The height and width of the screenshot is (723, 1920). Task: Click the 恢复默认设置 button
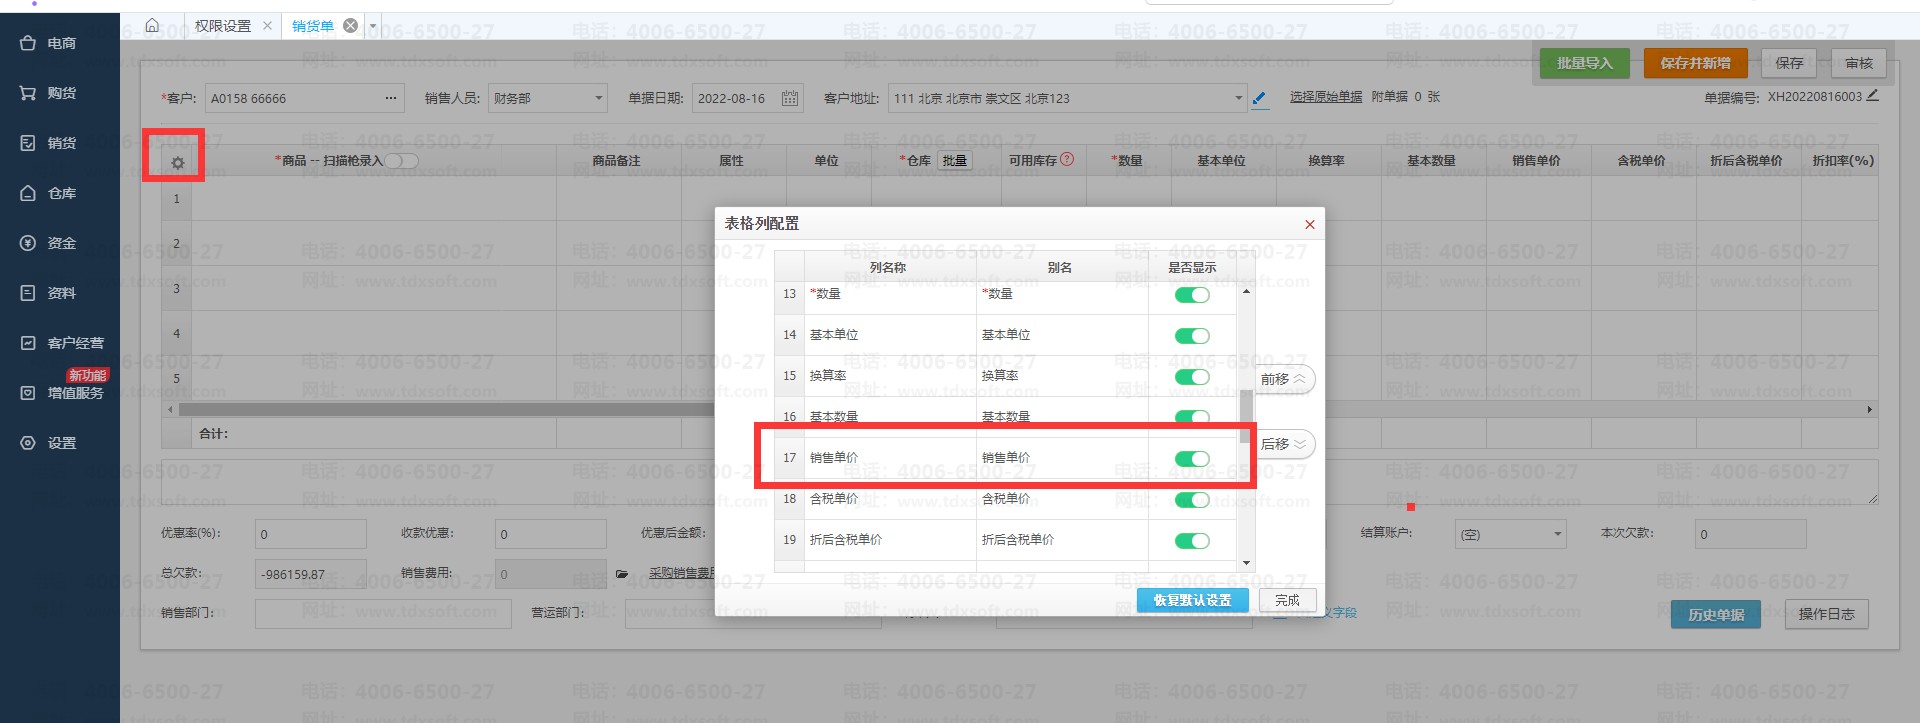coord(1192,600)
